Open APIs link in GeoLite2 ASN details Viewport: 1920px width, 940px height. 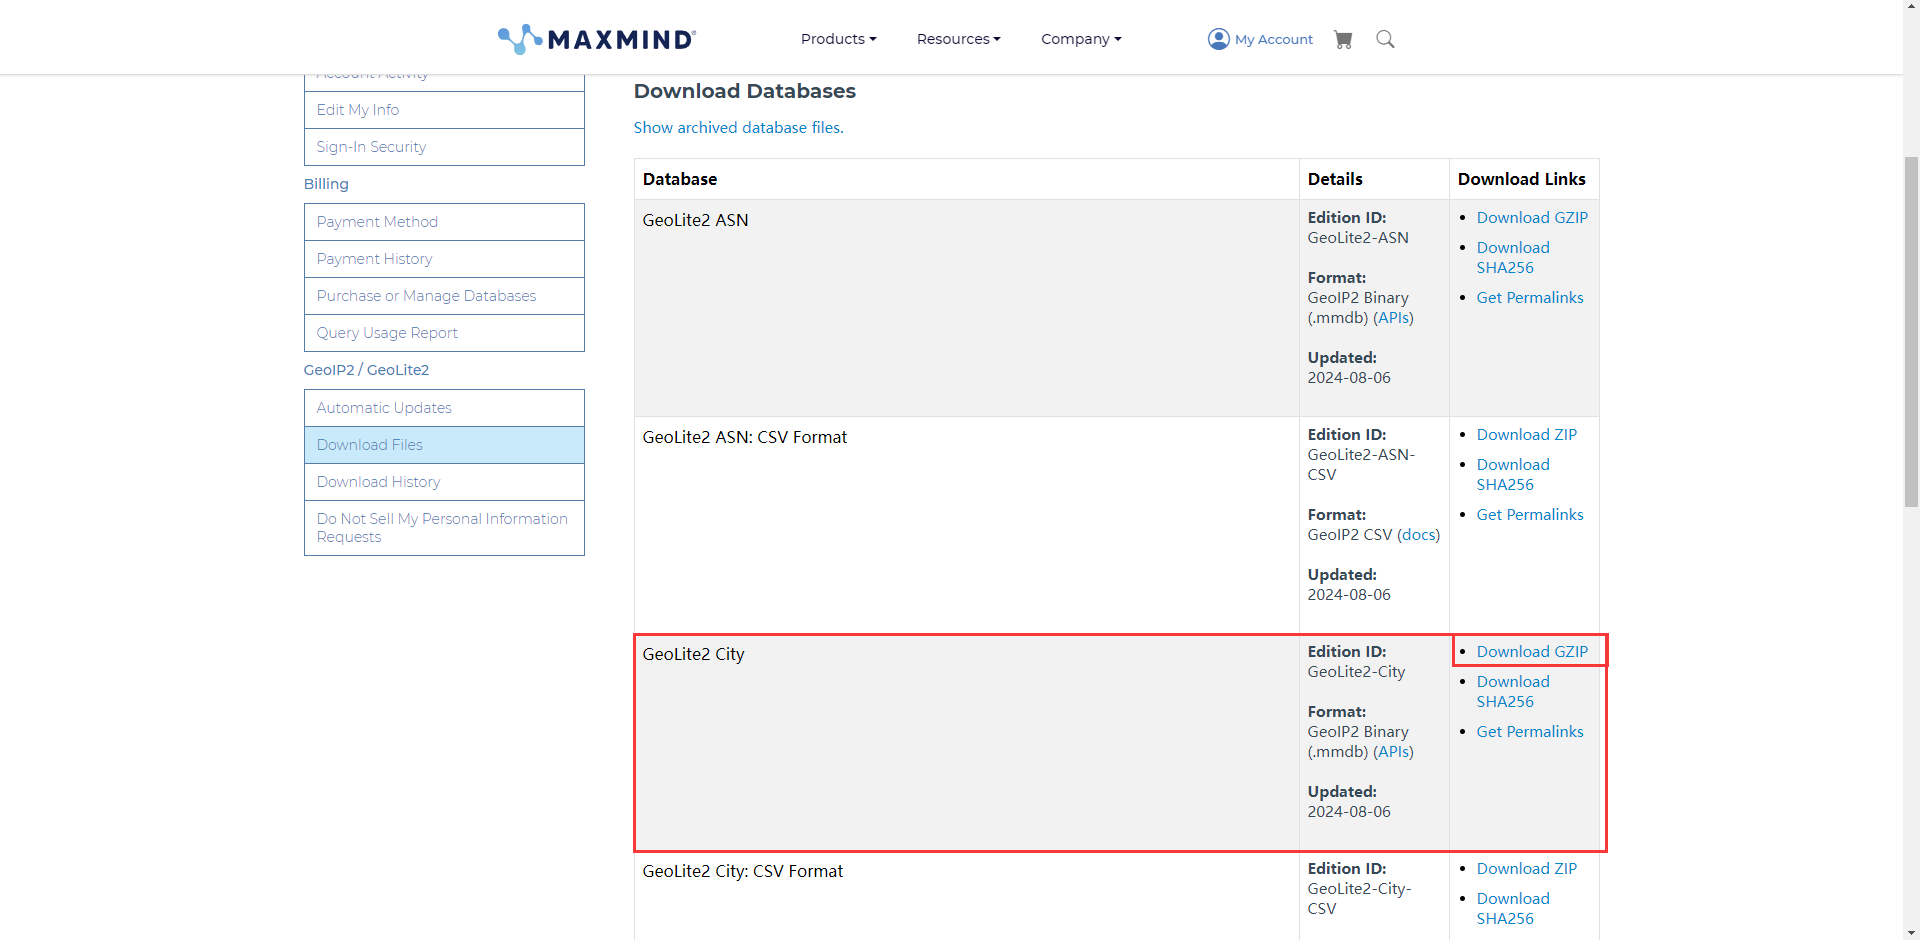tap(1393, 318)
